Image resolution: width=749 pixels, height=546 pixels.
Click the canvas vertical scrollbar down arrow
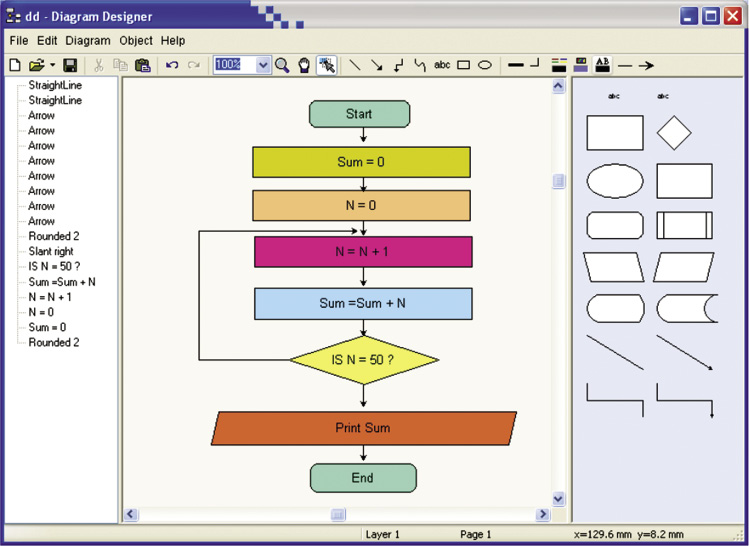click(558, 498)
